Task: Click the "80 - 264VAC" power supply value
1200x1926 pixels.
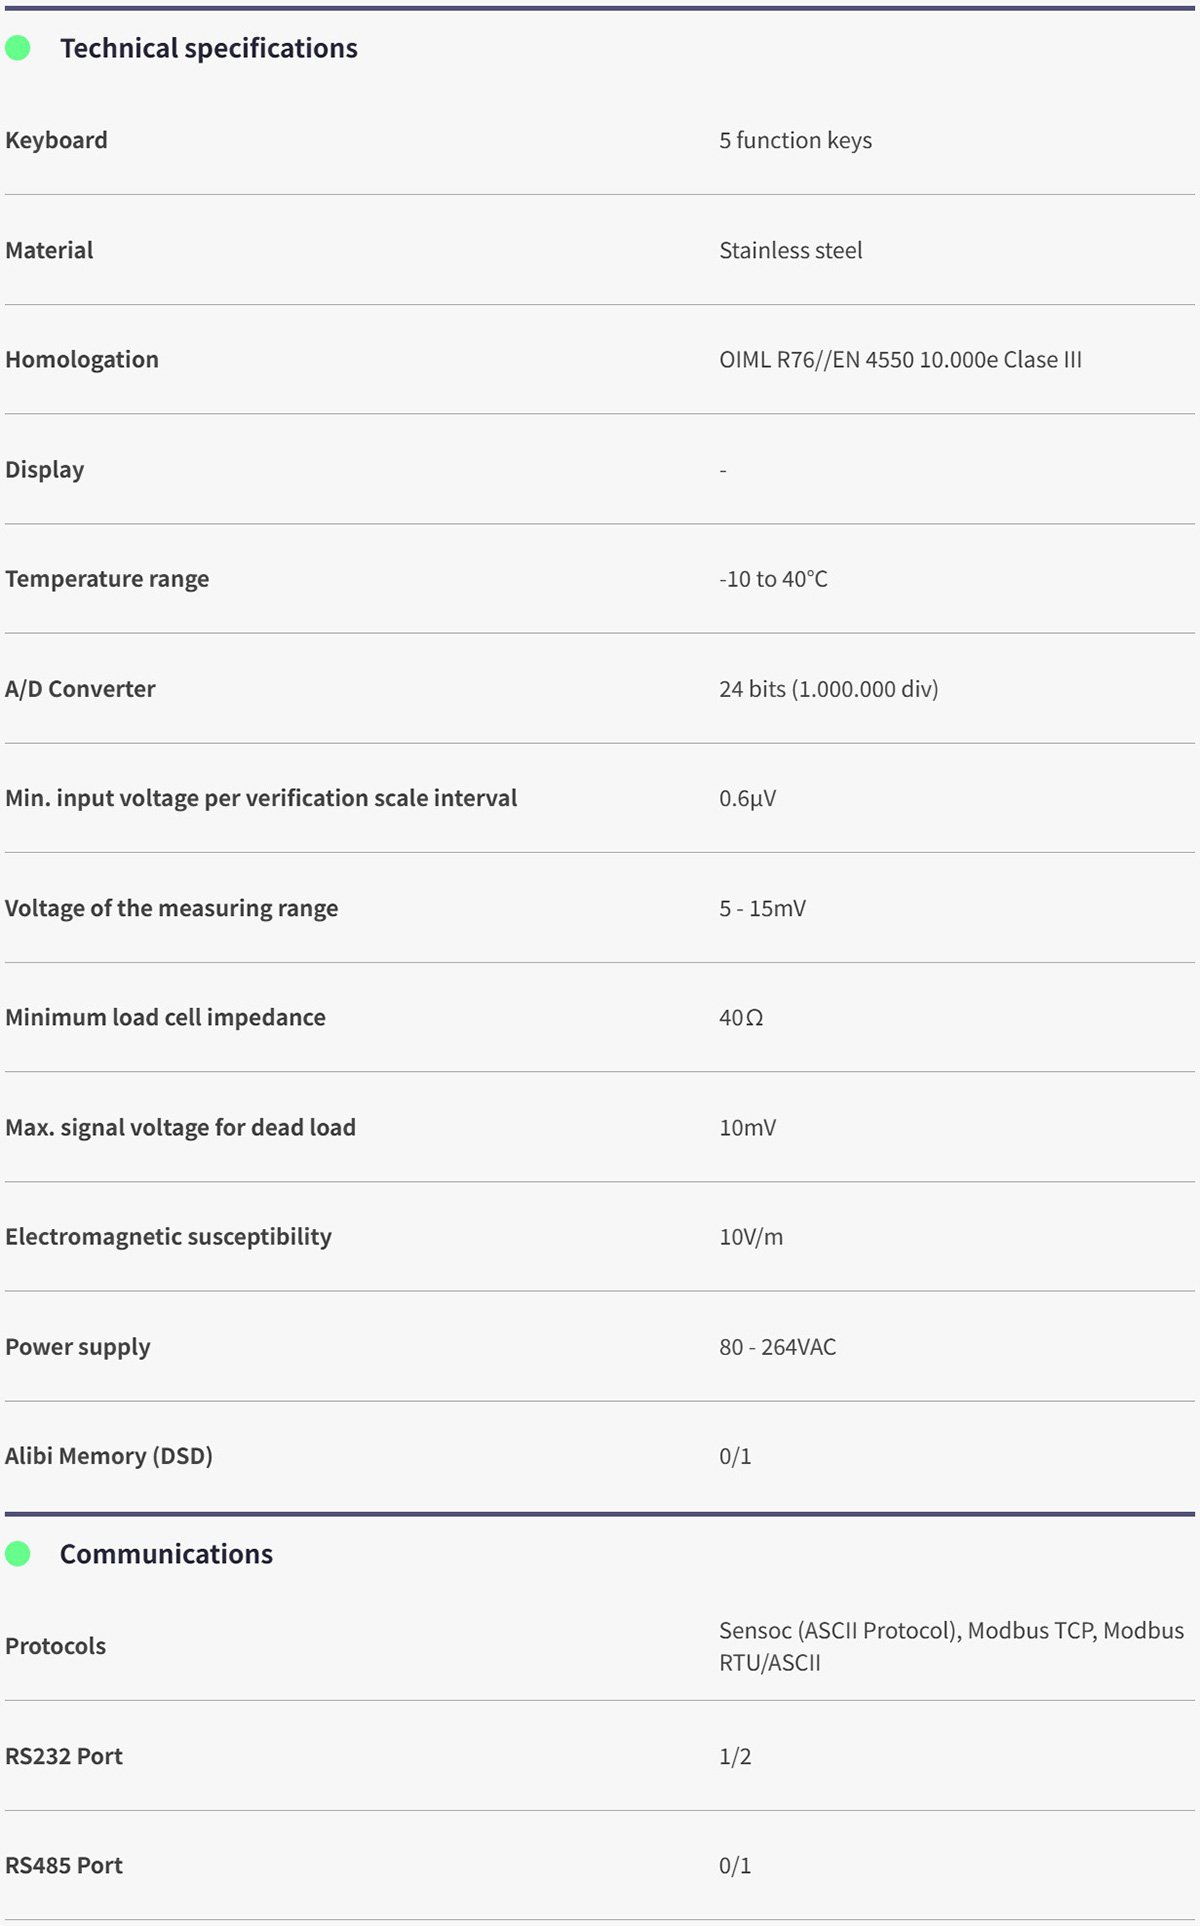Action: [x=777, y=1347]
